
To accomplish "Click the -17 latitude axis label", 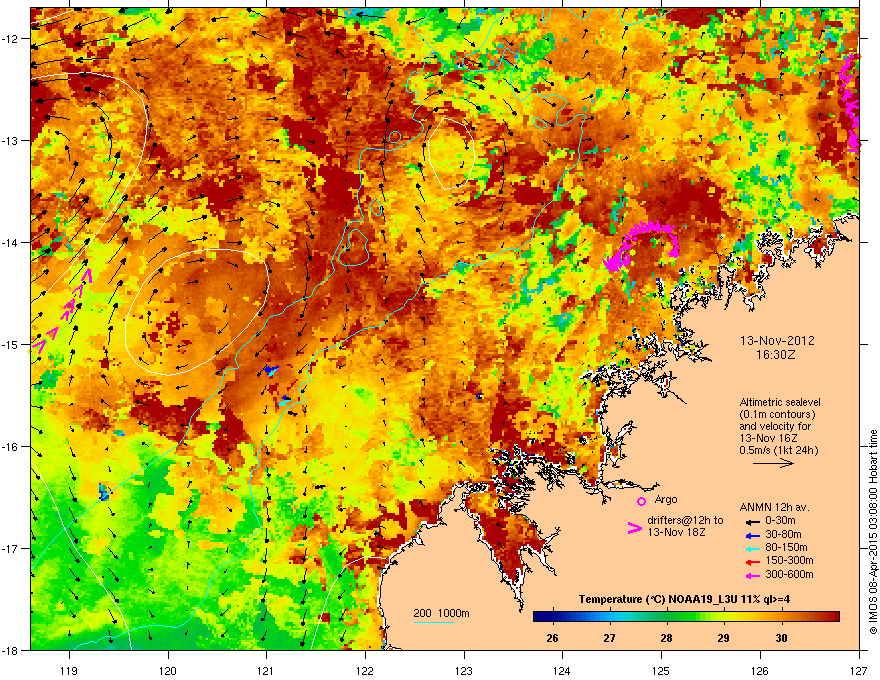I will [x=11, y=548].
